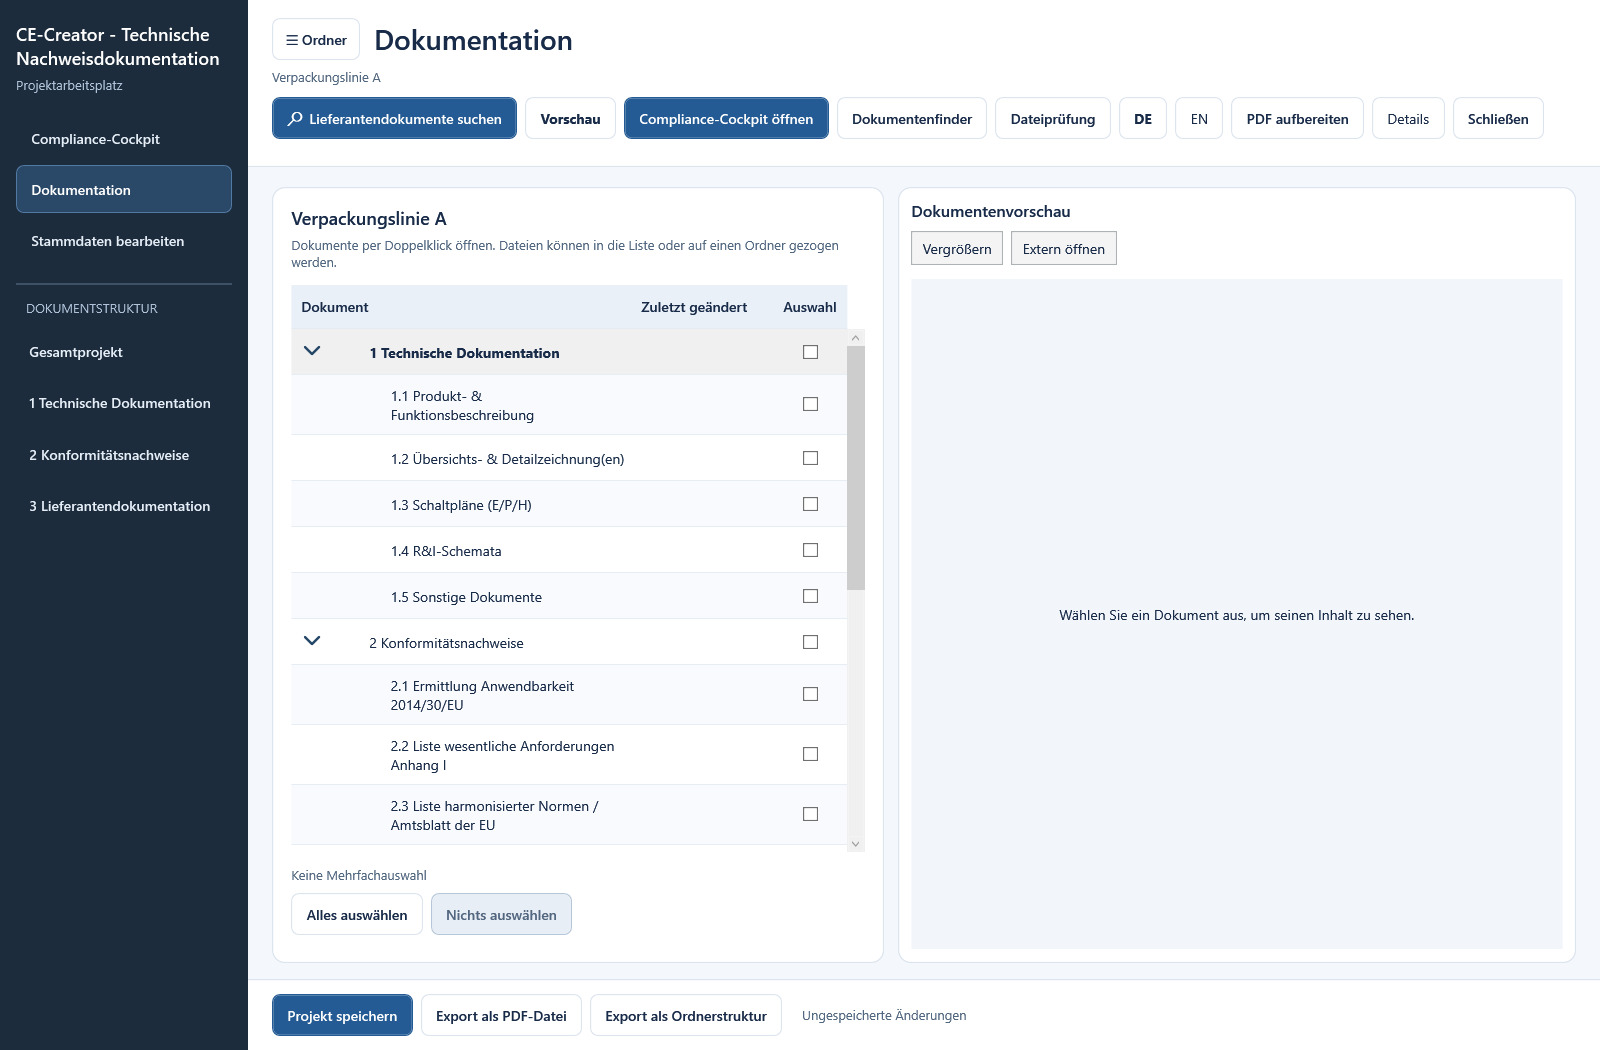The height and width of the screenshot is (1050, 1600).
Task: Click Export als PDF-Datei
Action: click(501, 1015)
